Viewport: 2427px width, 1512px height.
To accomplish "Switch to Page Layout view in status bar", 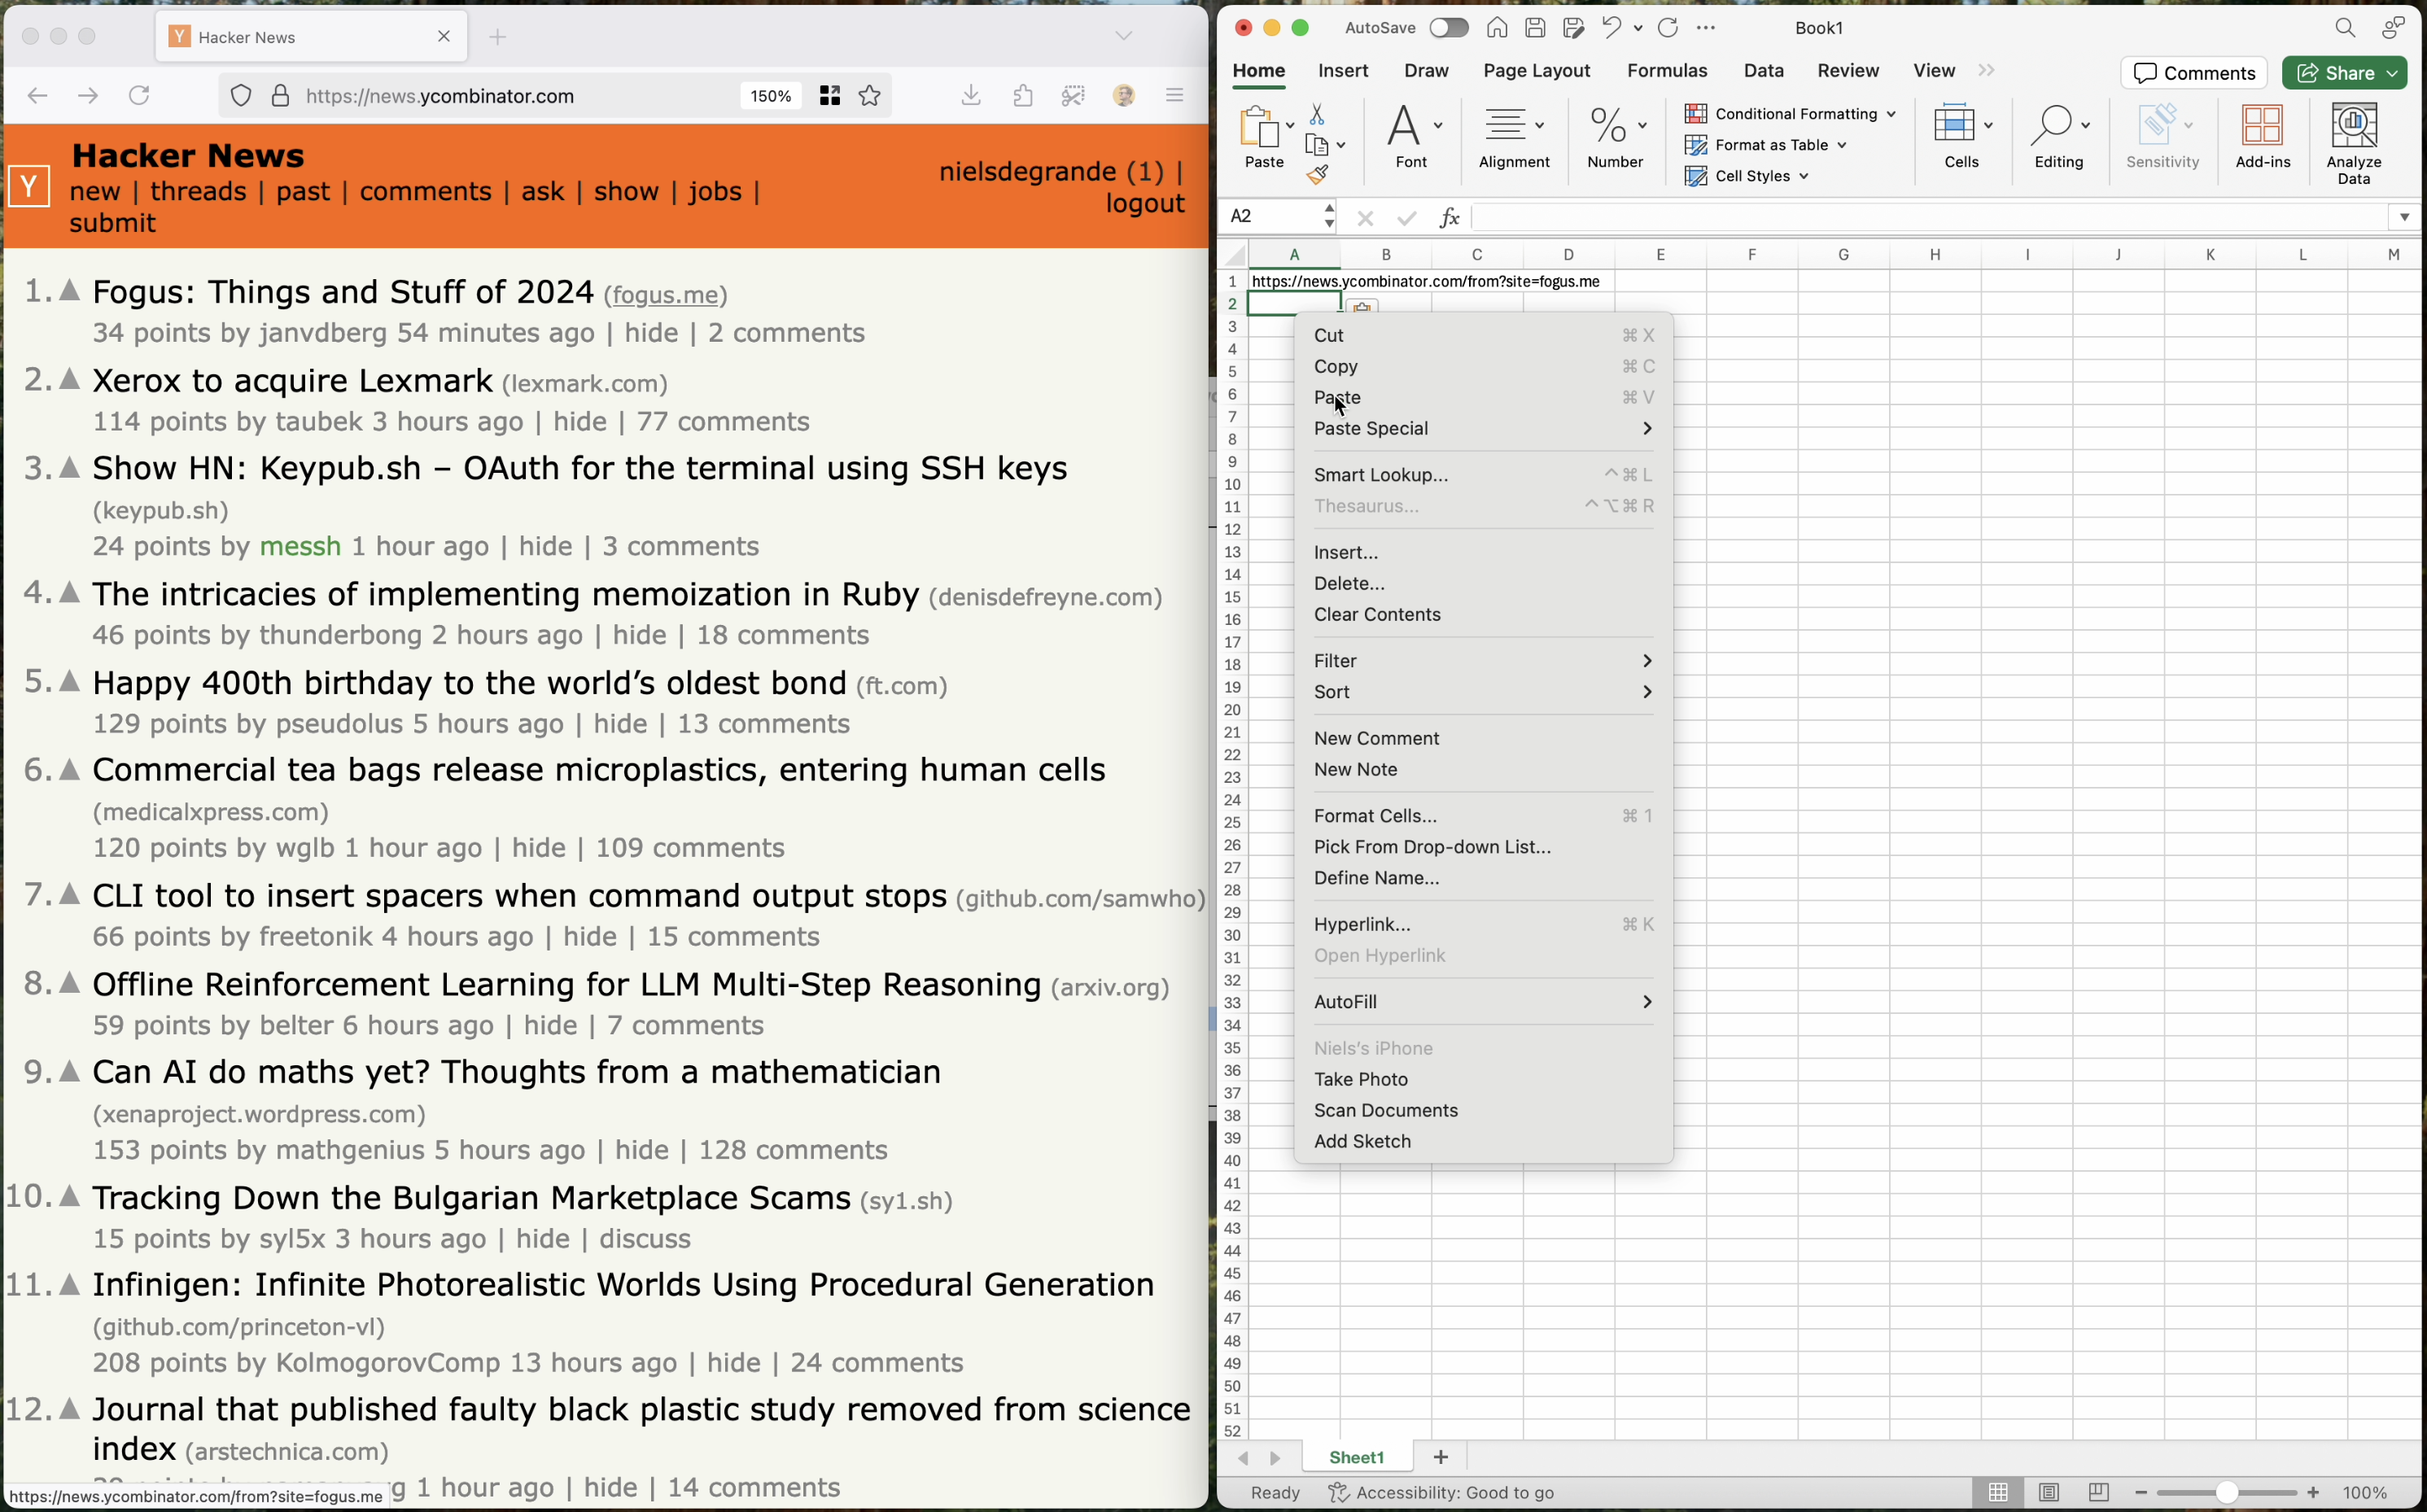I will pyautogui.click(x=2048, y=1492).
